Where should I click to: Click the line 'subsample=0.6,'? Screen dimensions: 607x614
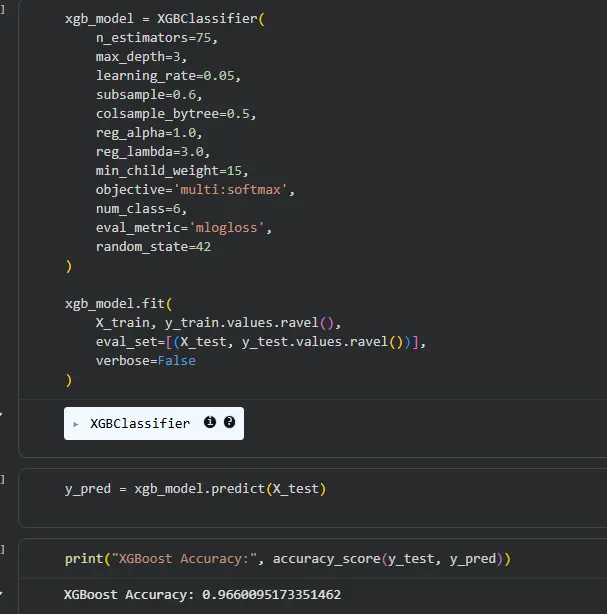point(149,95)
